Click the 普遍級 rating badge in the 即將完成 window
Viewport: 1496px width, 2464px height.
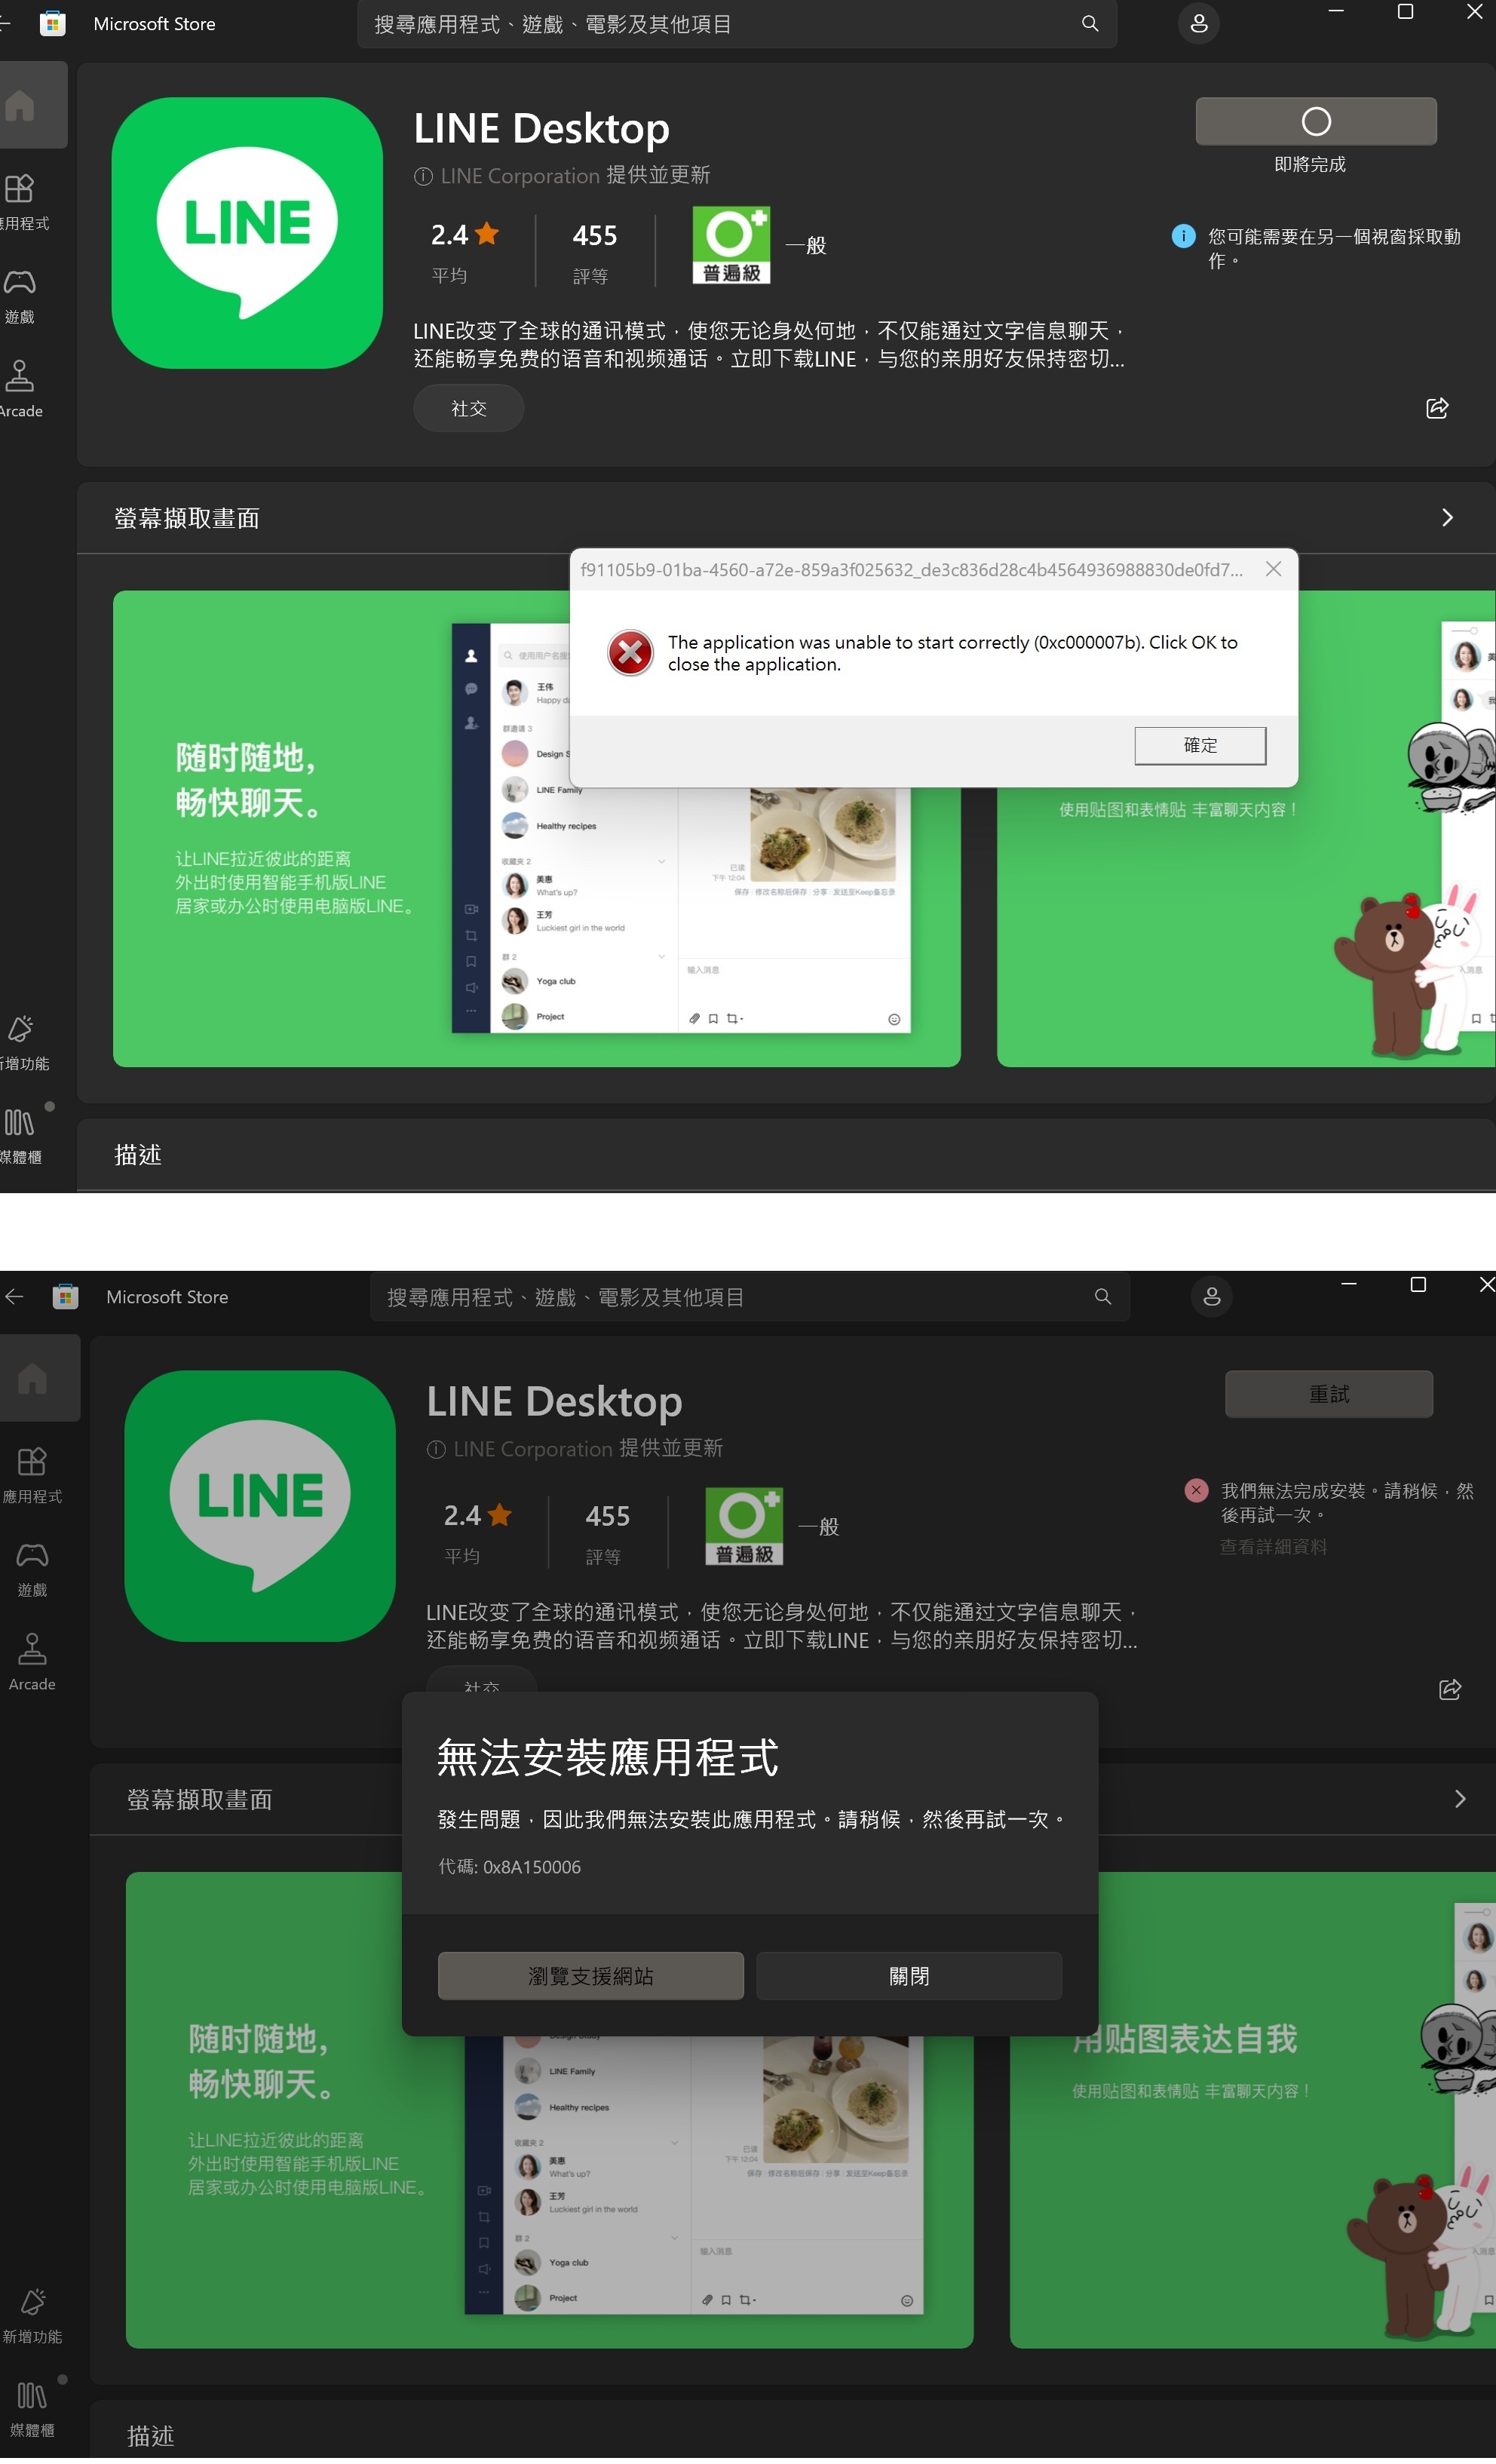731,246
